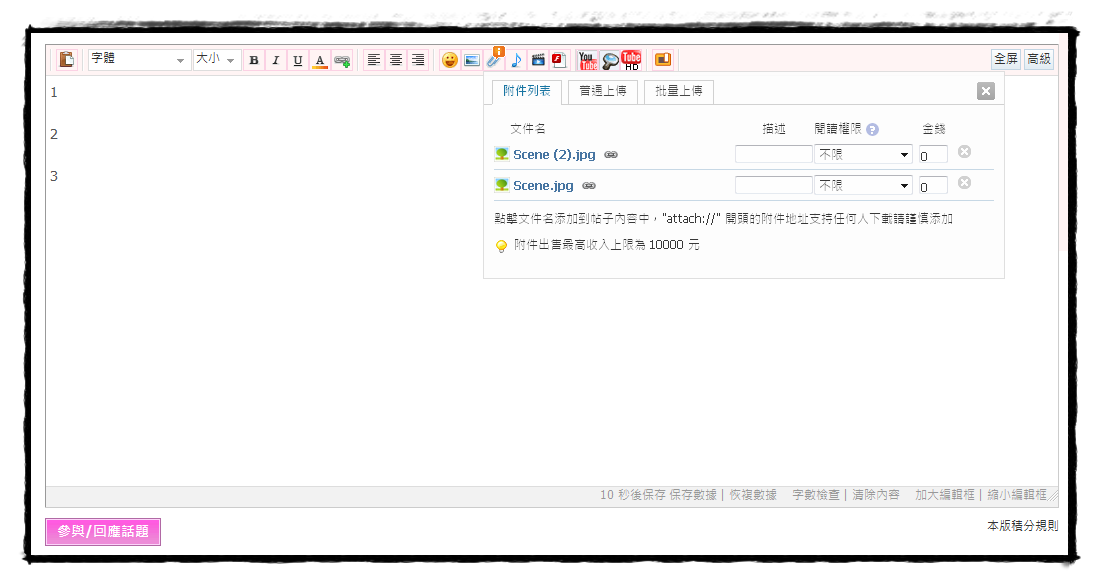Open the font color picker

[320, 60]
